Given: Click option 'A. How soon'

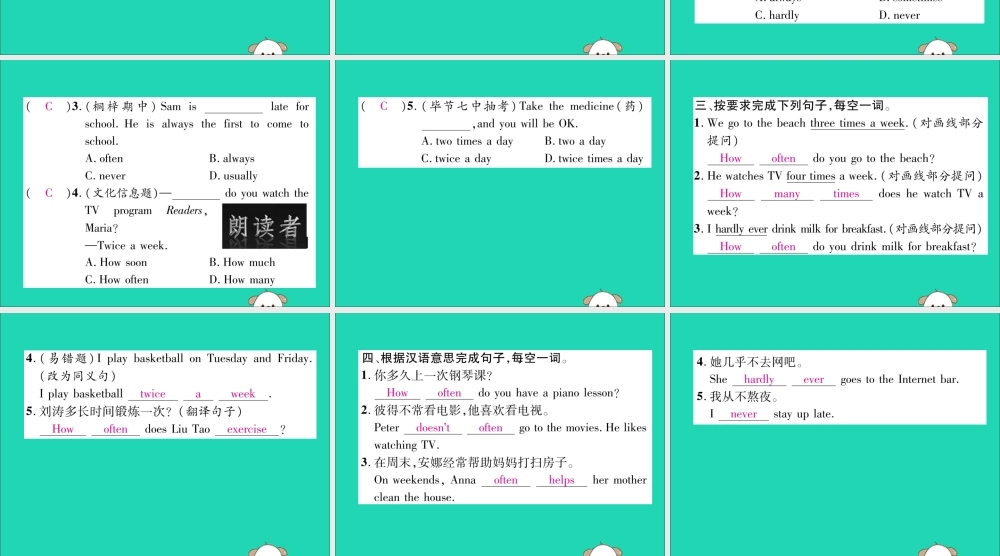Looking at the screenshot, I should (x=116, y=262).
